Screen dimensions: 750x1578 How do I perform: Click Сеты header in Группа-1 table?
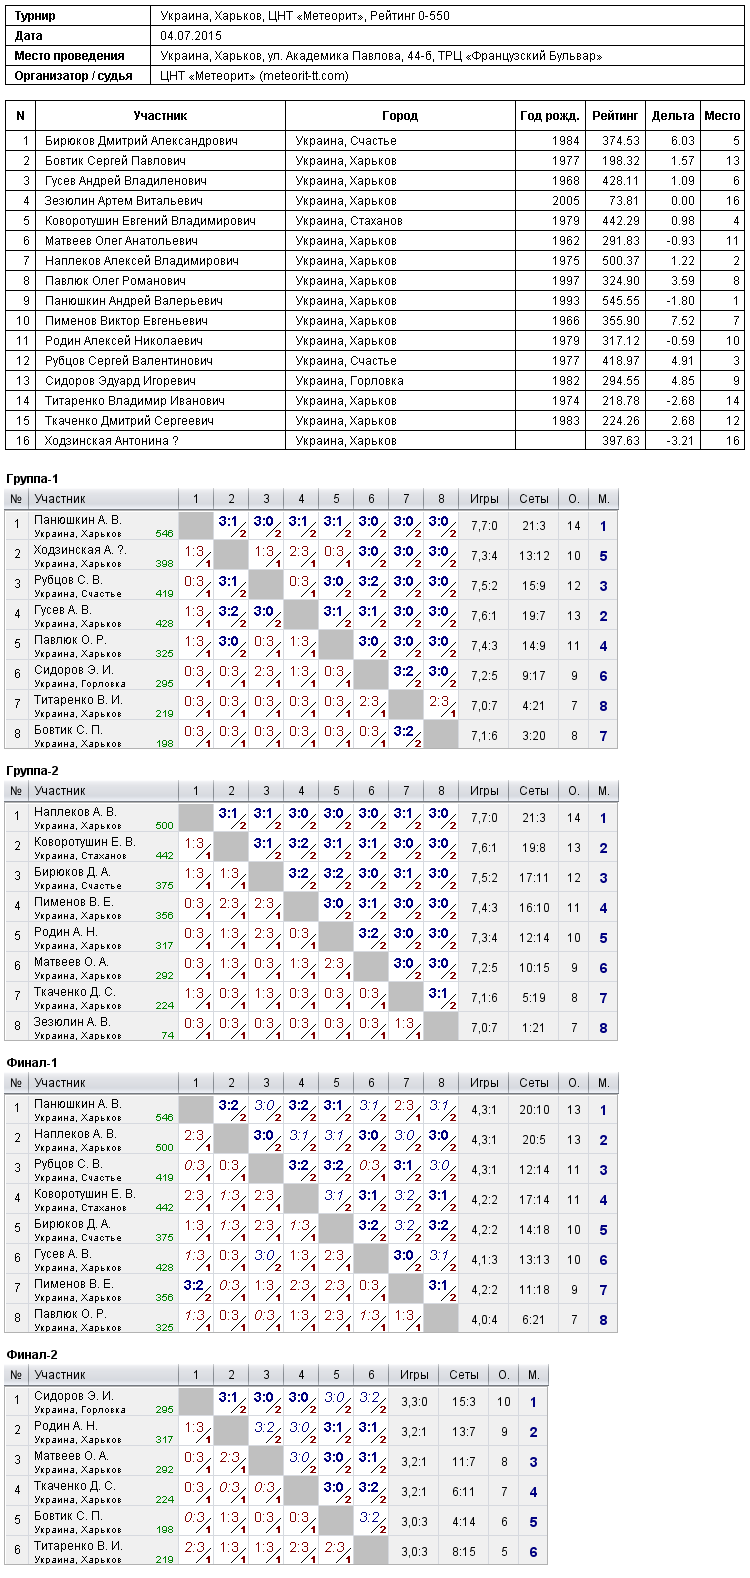[x=534, y=499]
